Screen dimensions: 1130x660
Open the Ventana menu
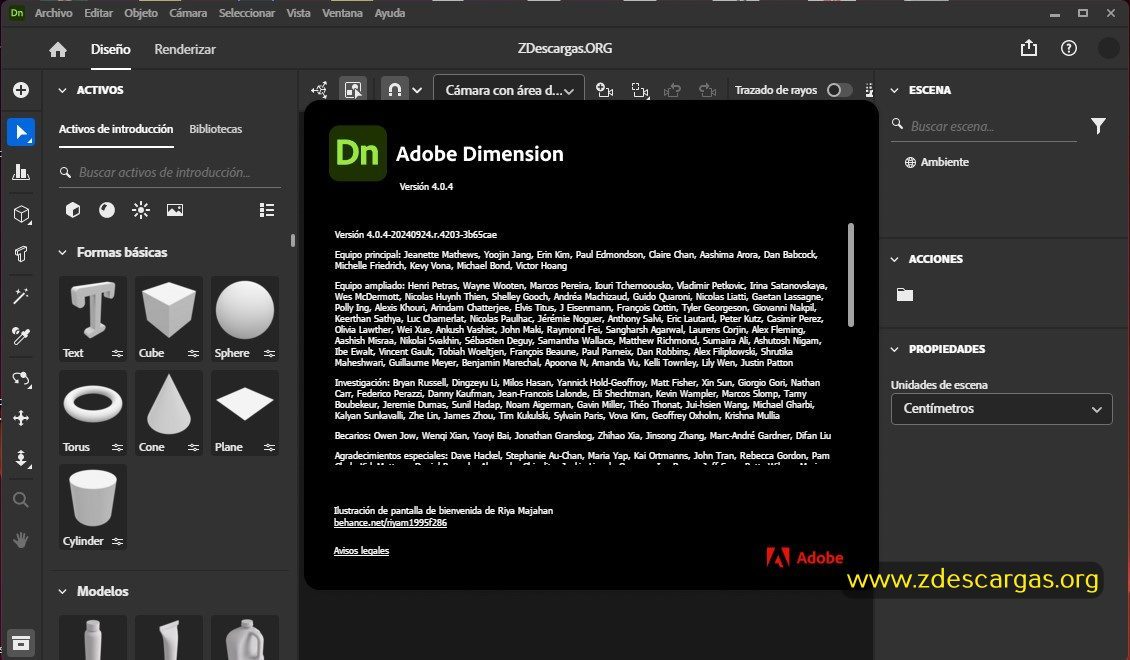(x=342, y=13)
